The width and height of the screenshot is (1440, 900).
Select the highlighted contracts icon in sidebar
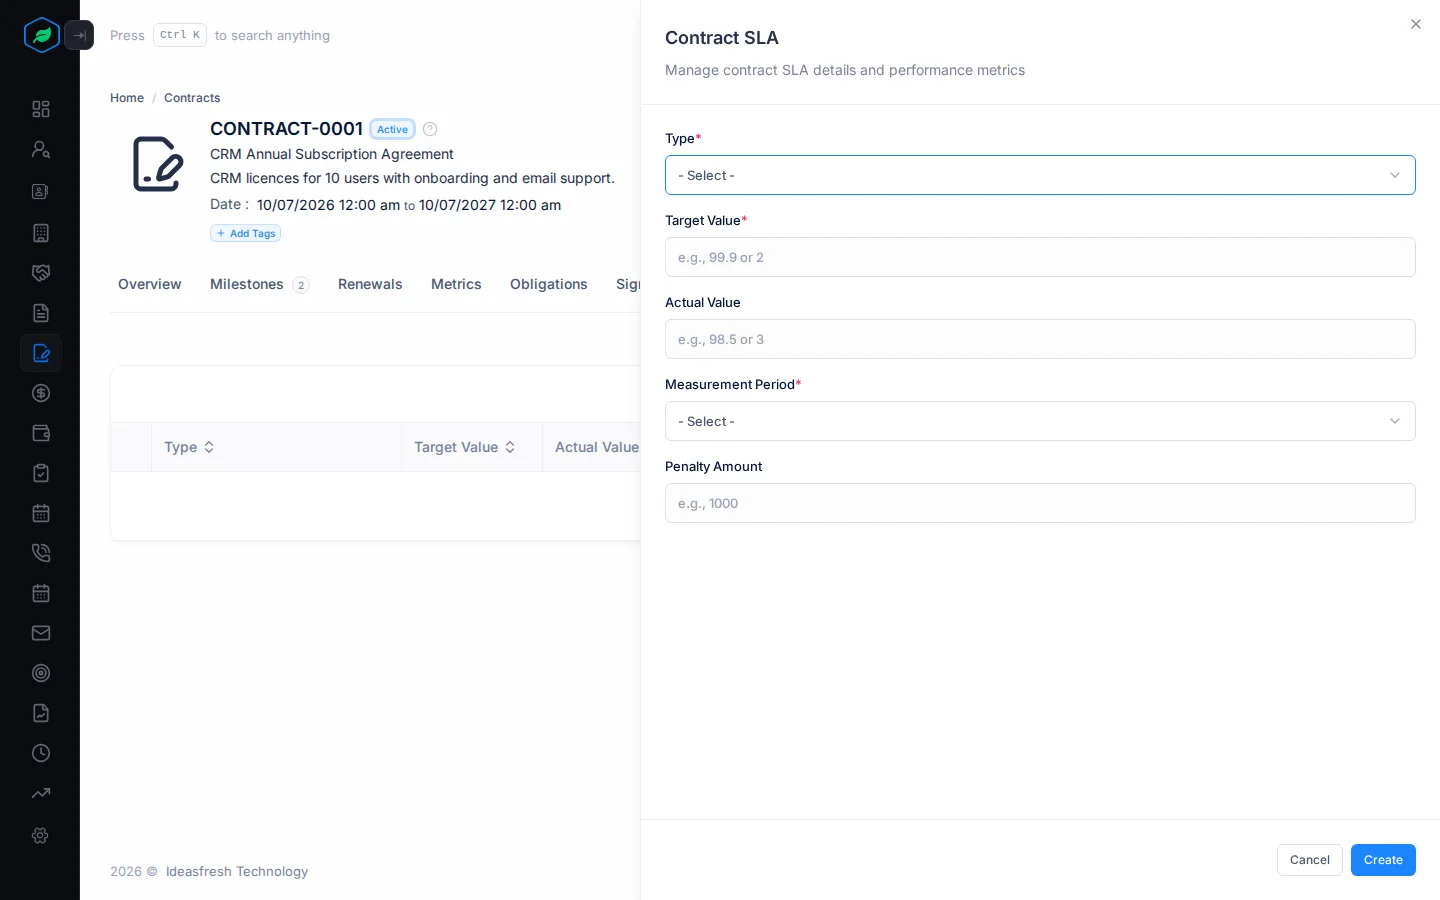[x=41, y=353]
